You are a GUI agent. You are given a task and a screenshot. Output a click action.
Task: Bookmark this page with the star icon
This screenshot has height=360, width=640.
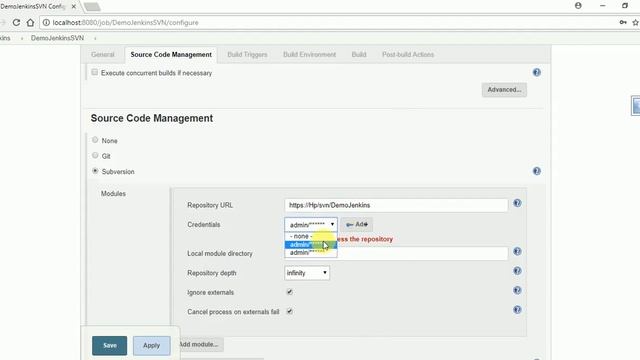click(636, 22)
